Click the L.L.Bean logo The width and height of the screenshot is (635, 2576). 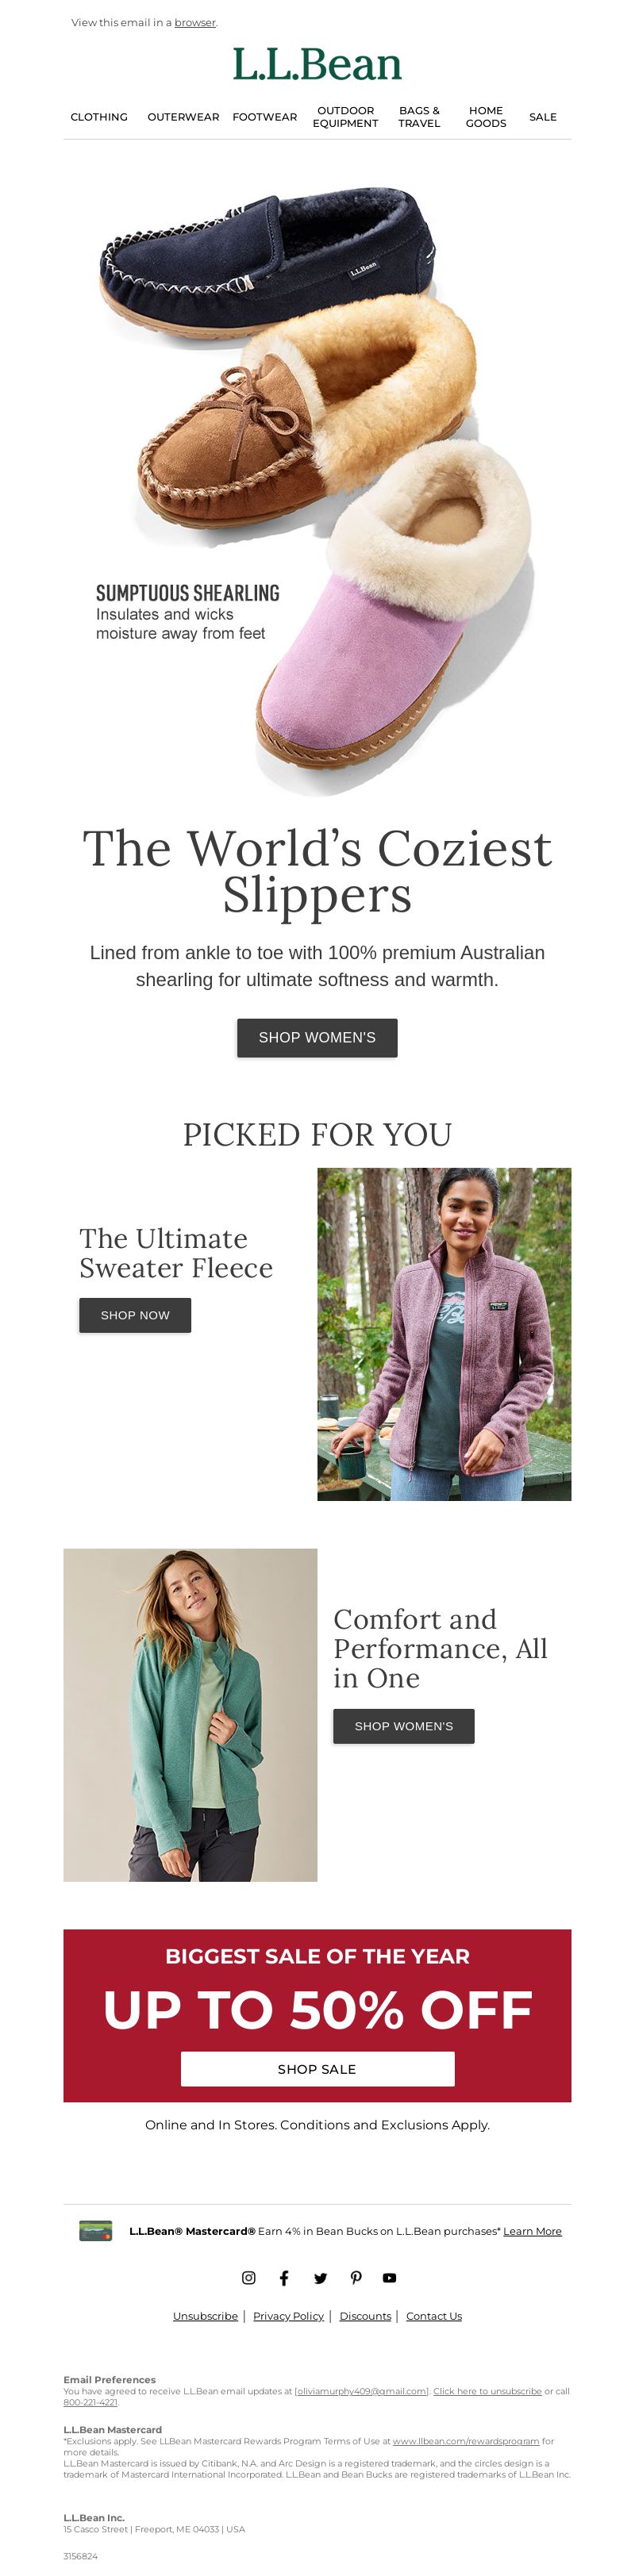[x=317, y=64]
